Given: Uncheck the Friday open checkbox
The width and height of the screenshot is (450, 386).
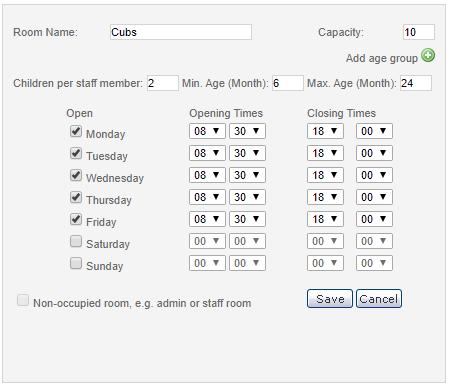Looking at the screenshot, I should pyautogui.click(x=76, y=219).
